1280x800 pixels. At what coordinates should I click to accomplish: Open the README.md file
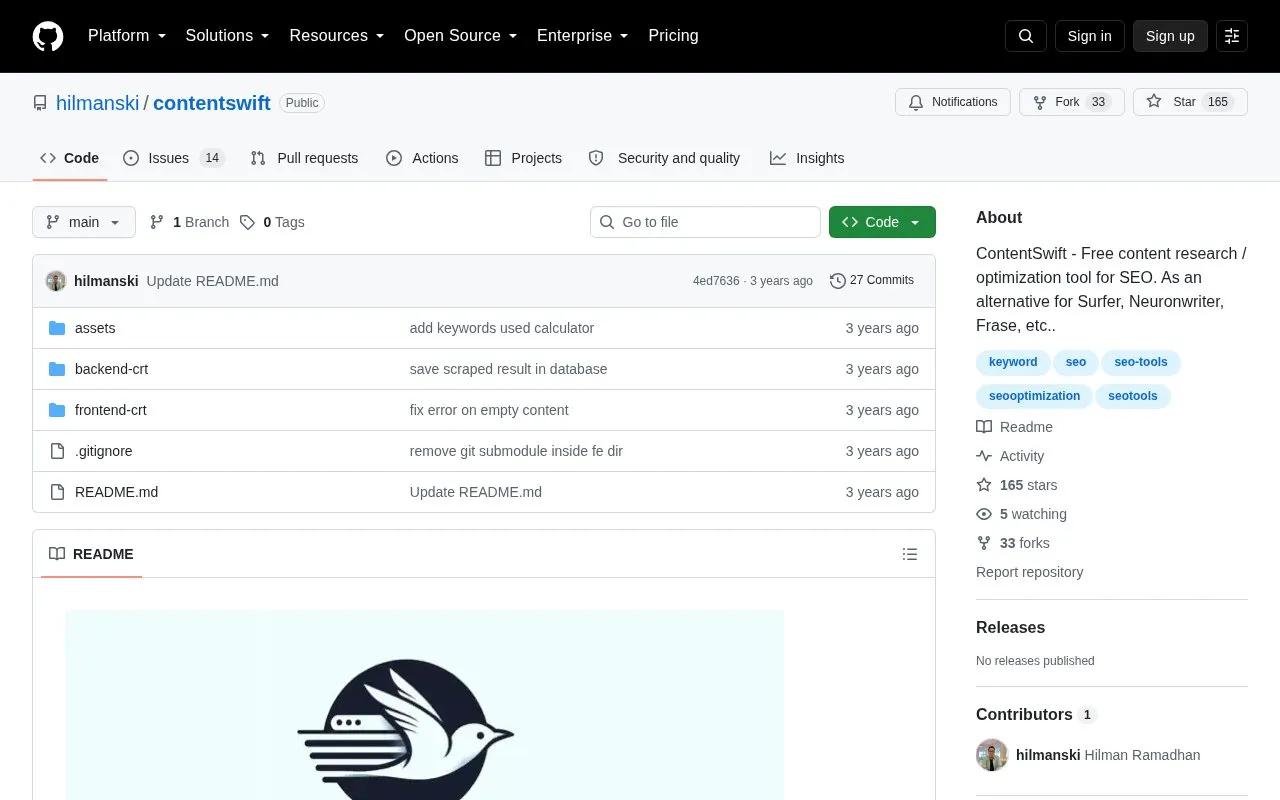click(116, 492)
